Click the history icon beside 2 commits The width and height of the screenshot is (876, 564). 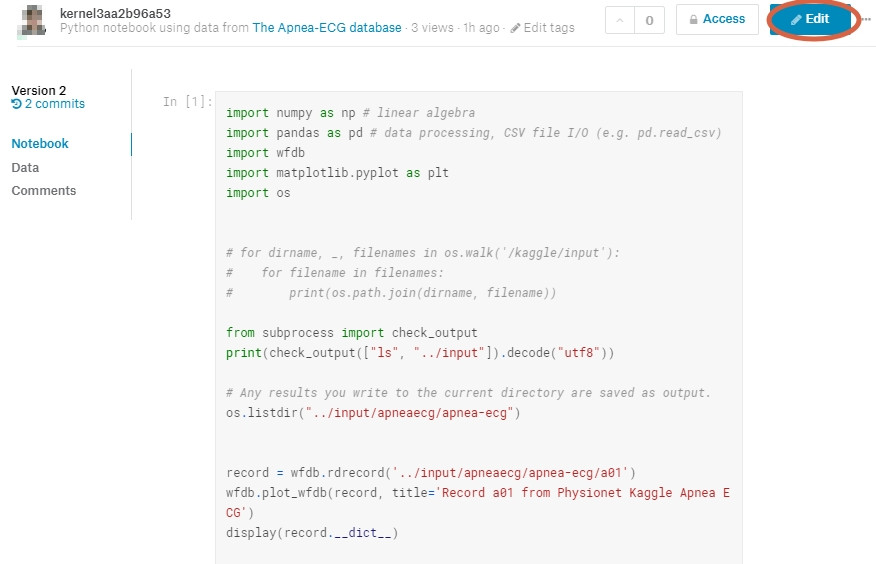[17, 104]
